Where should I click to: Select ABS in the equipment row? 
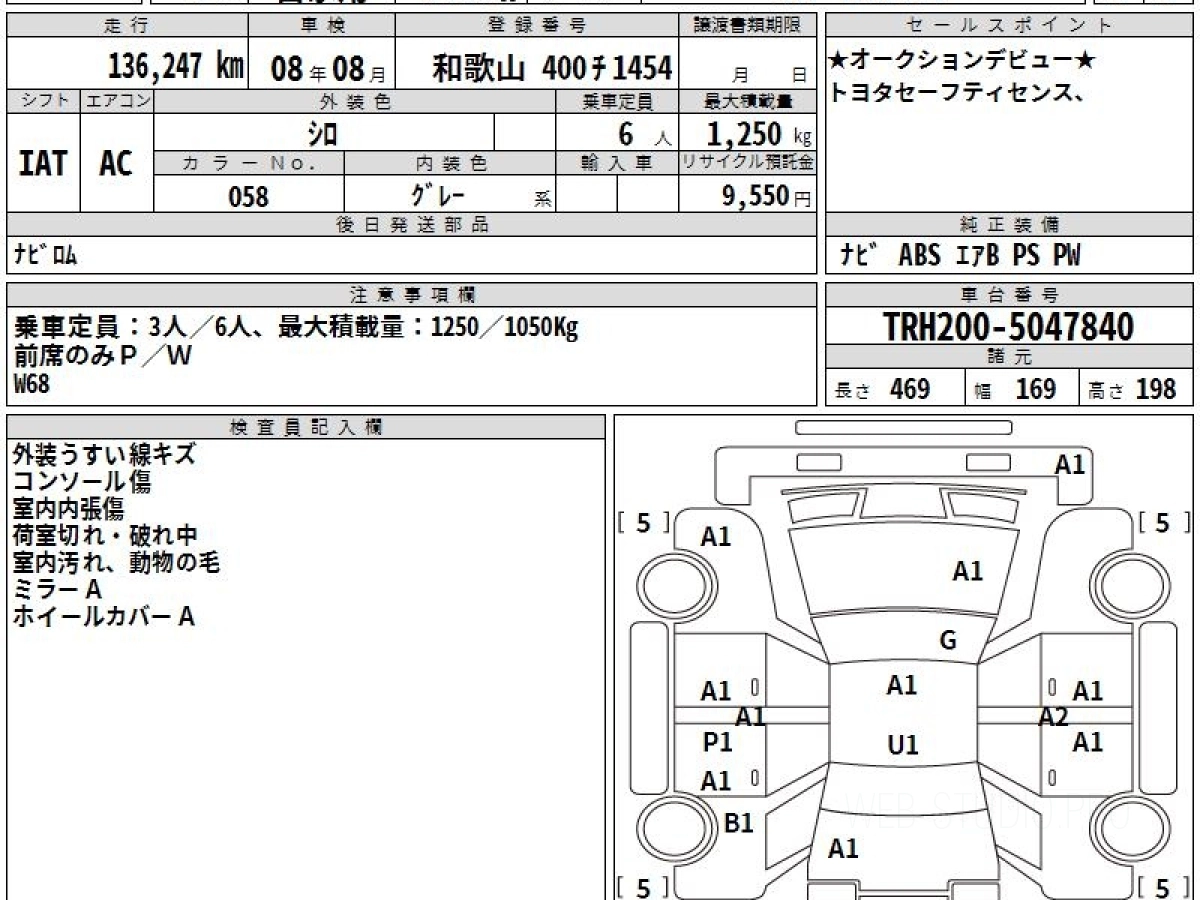(x=919, y=255)
